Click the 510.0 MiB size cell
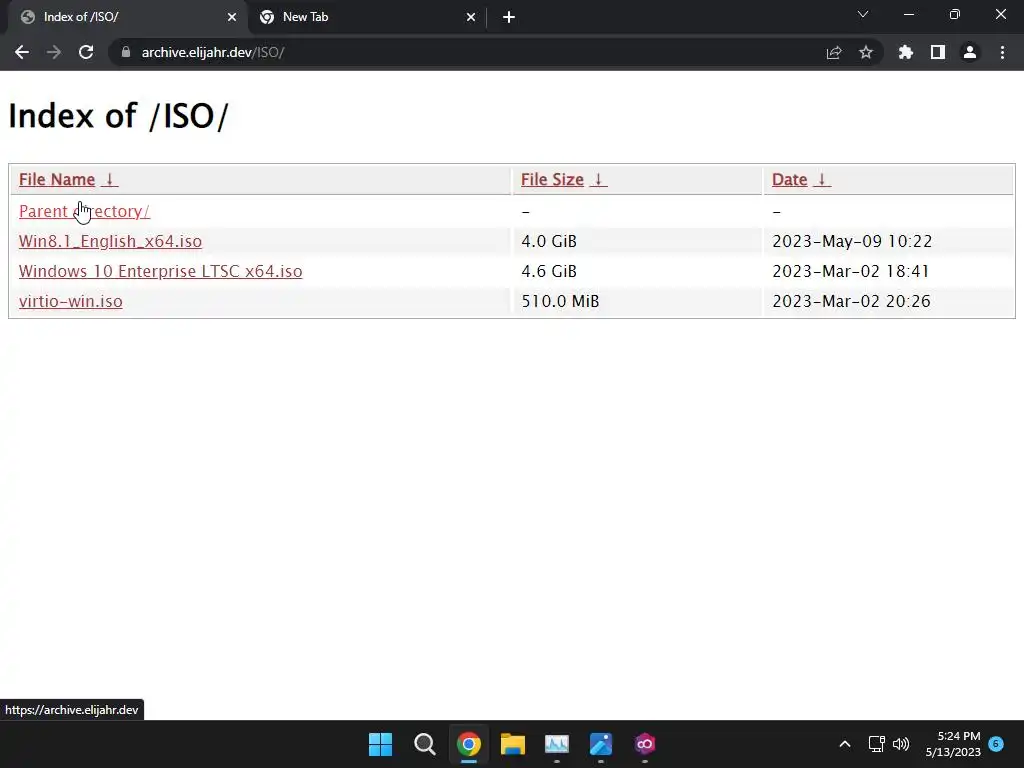Image resolution: width=1024 pixels, height=768 pixels. pyautogui.click(x=560, y=302)
